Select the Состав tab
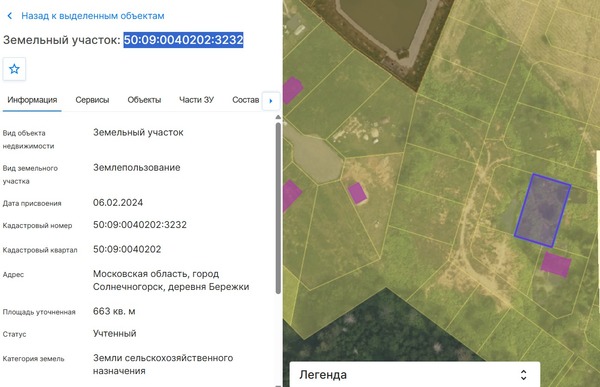The image size is (600, 387). pos(246,100)
